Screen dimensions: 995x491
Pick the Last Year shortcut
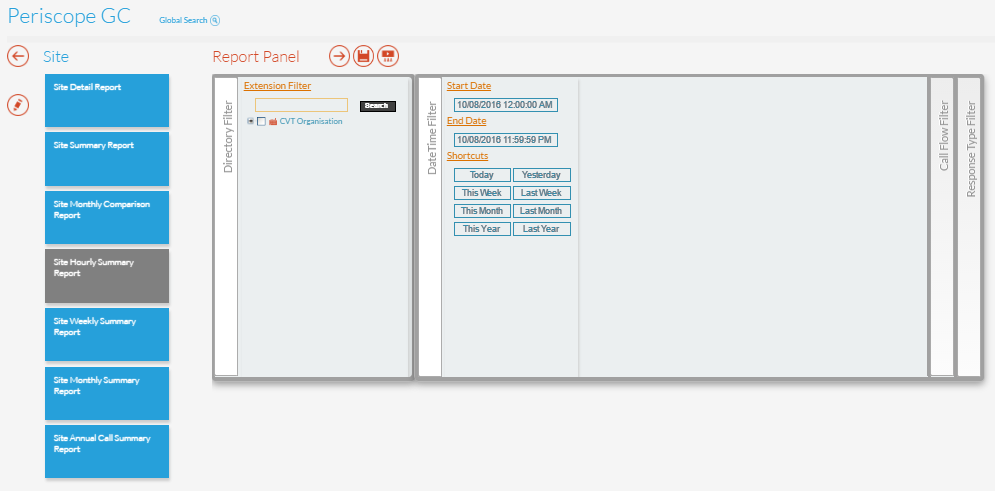point(542,229)
